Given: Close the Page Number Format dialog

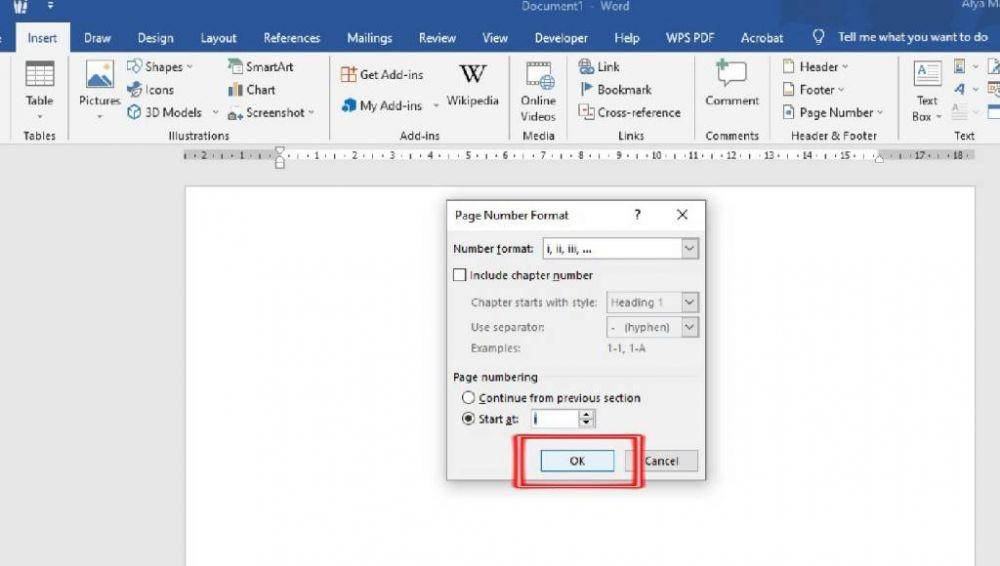Looking at the screenshot, I should point(682,215).
